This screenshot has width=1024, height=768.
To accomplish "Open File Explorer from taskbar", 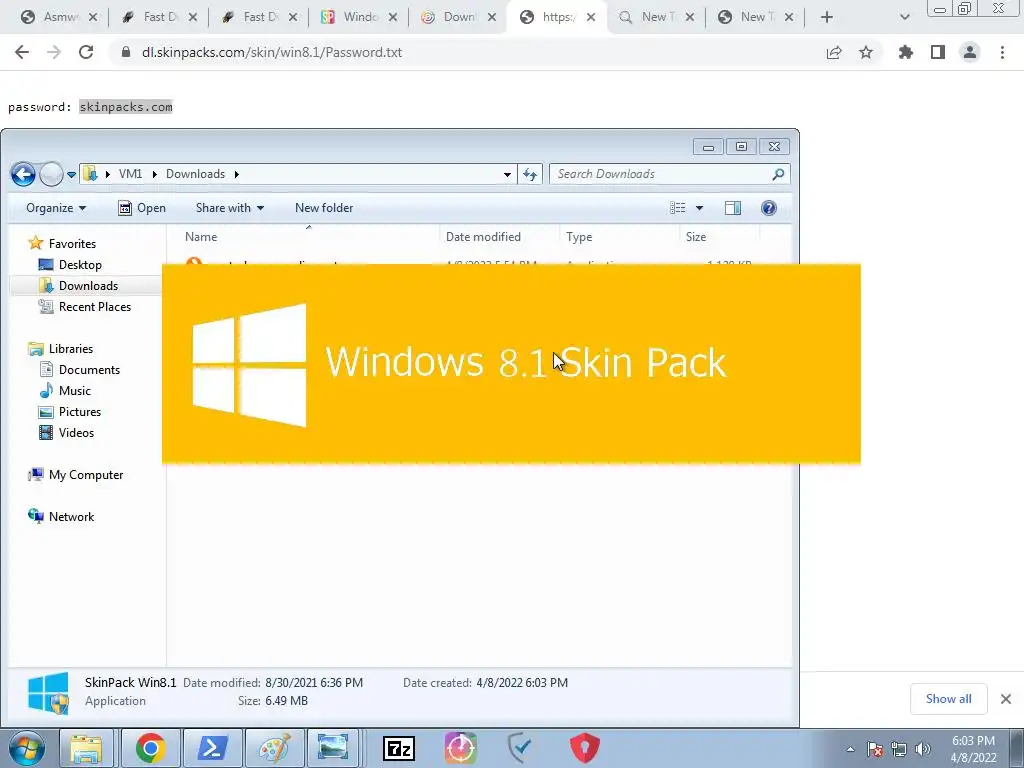I will pyautogui.click(x=86, y=748).
